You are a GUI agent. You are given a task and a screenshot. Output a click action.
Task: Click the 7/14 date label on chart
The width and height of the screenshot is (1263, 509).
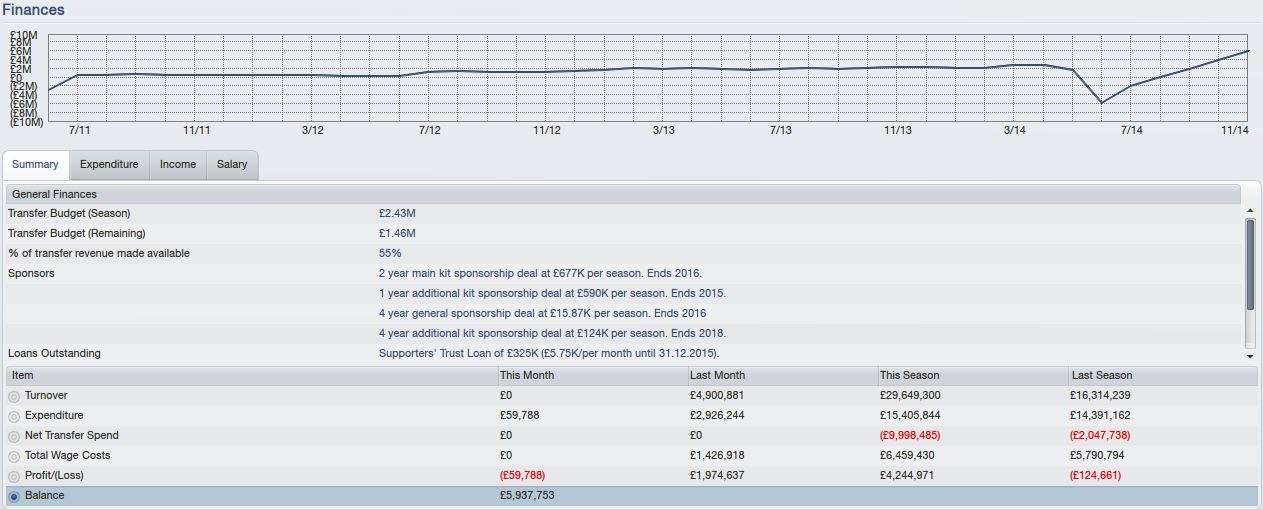(1131, 130)
